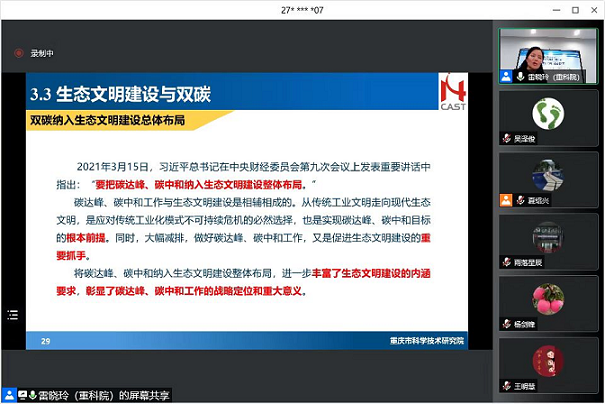Viewport: 605px width, 404px height.
Task: Click muted mic icon on 杨剑锋's tile
Action: [x=507, y=324]
